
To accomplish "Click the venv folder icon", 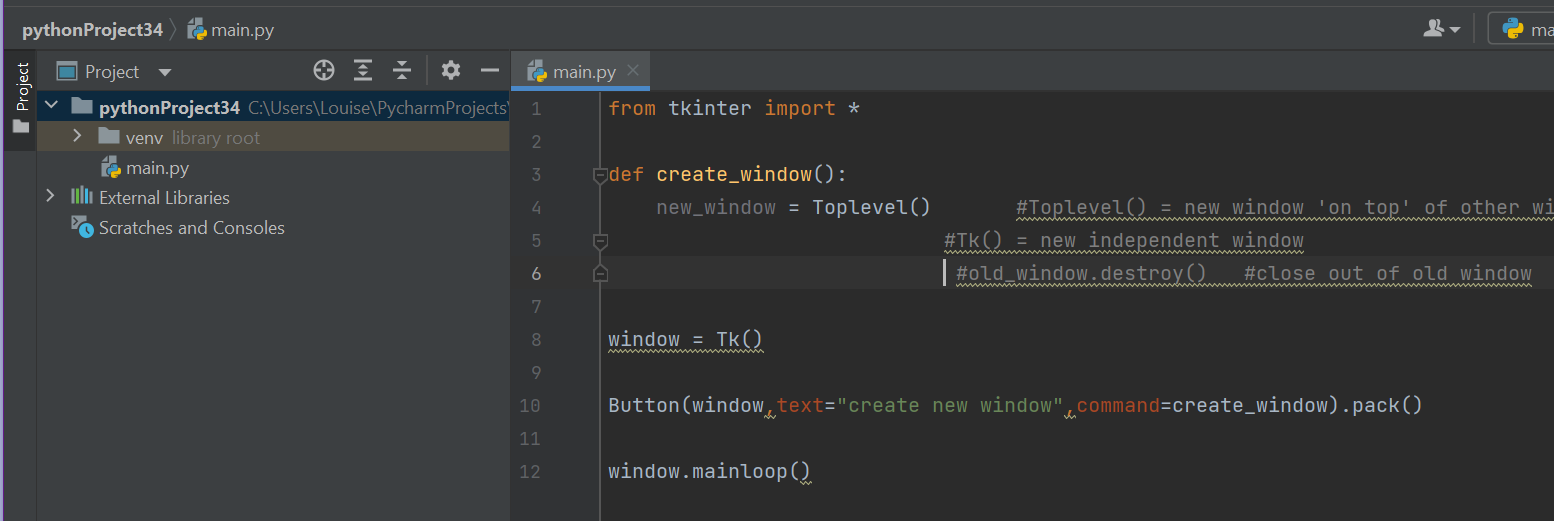I will point(109,137).
